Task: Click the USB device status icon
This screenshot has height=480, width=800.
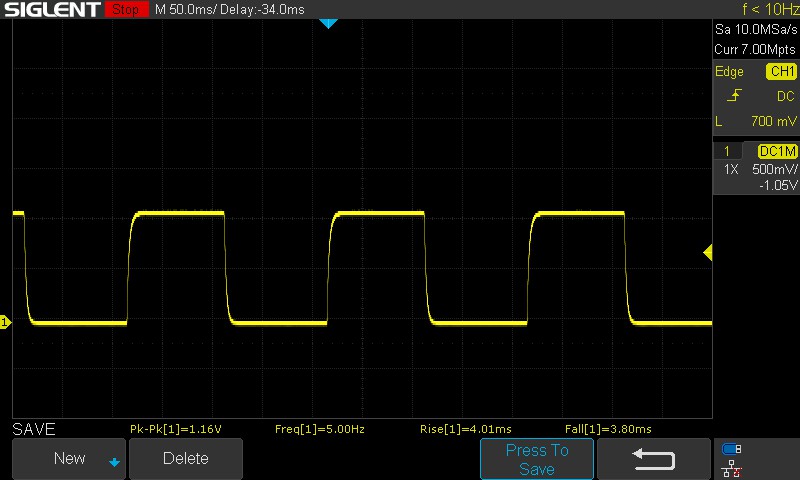Action: pyautogui.click(x=732, y=449)
